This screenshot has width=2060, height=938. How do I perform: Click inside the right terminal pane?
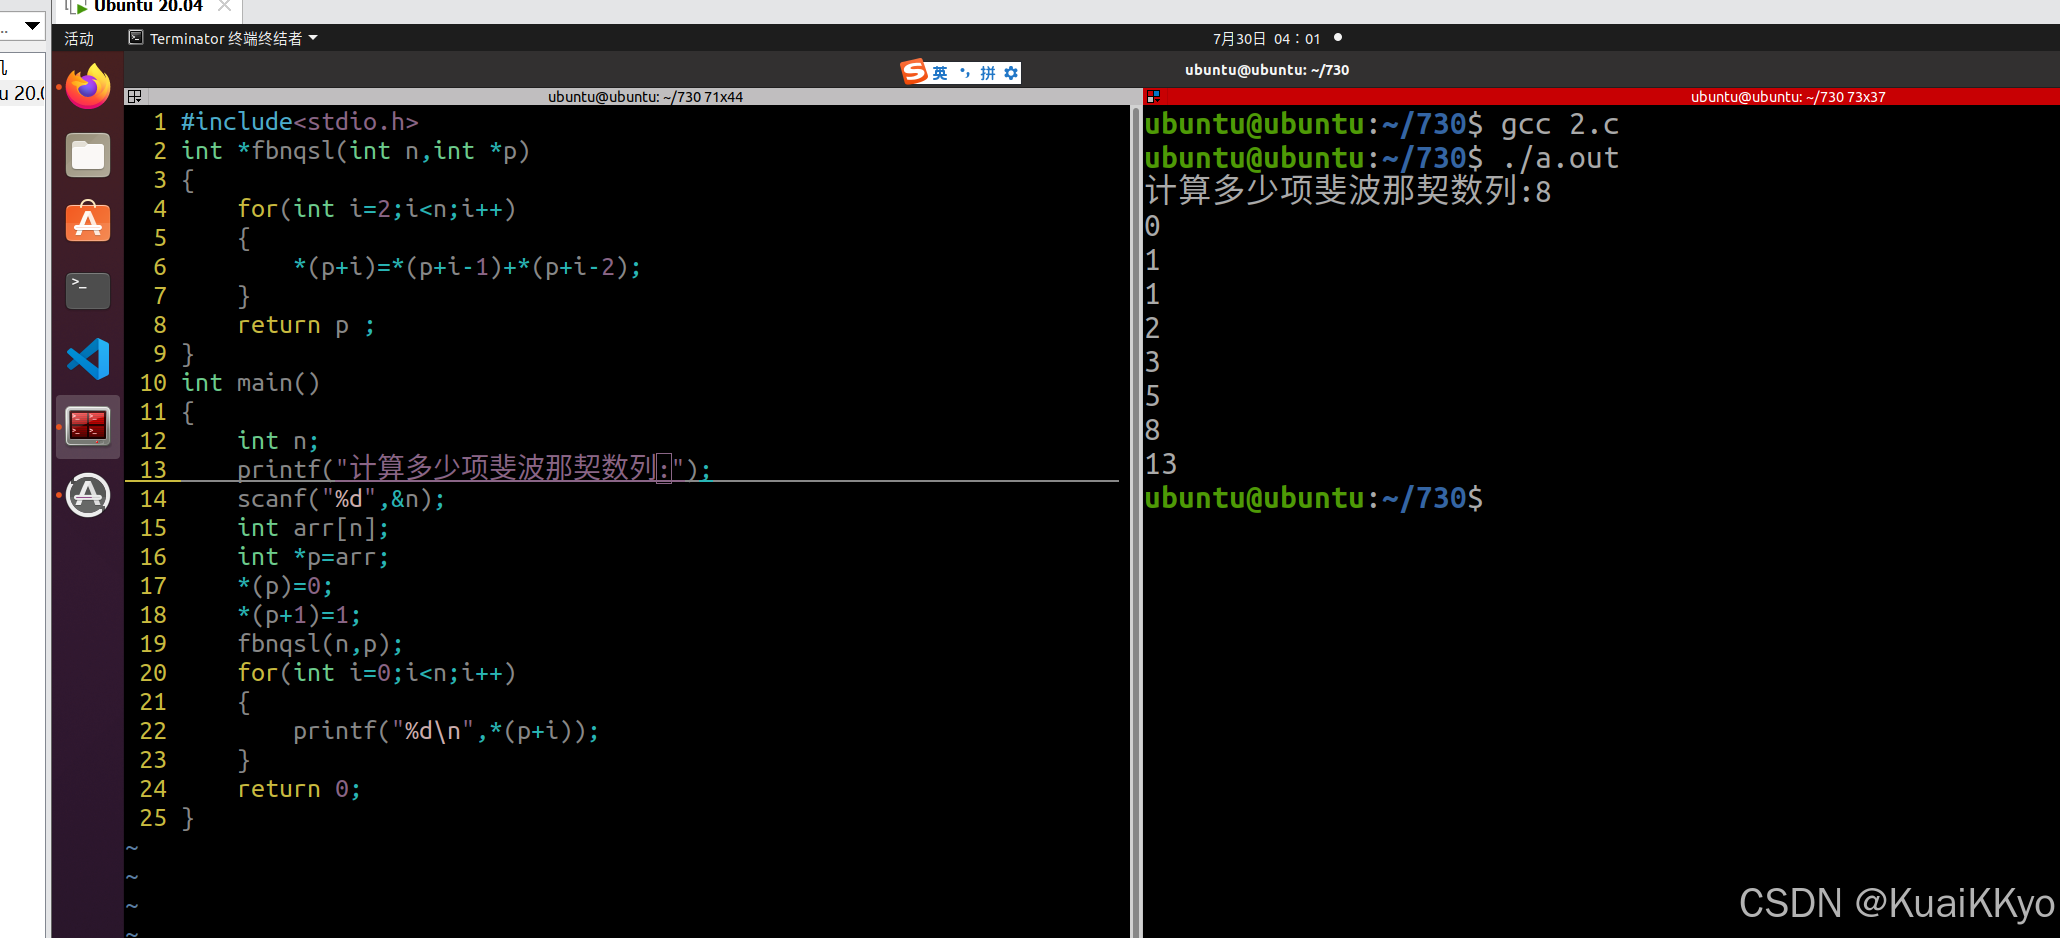click(1600, 650)
